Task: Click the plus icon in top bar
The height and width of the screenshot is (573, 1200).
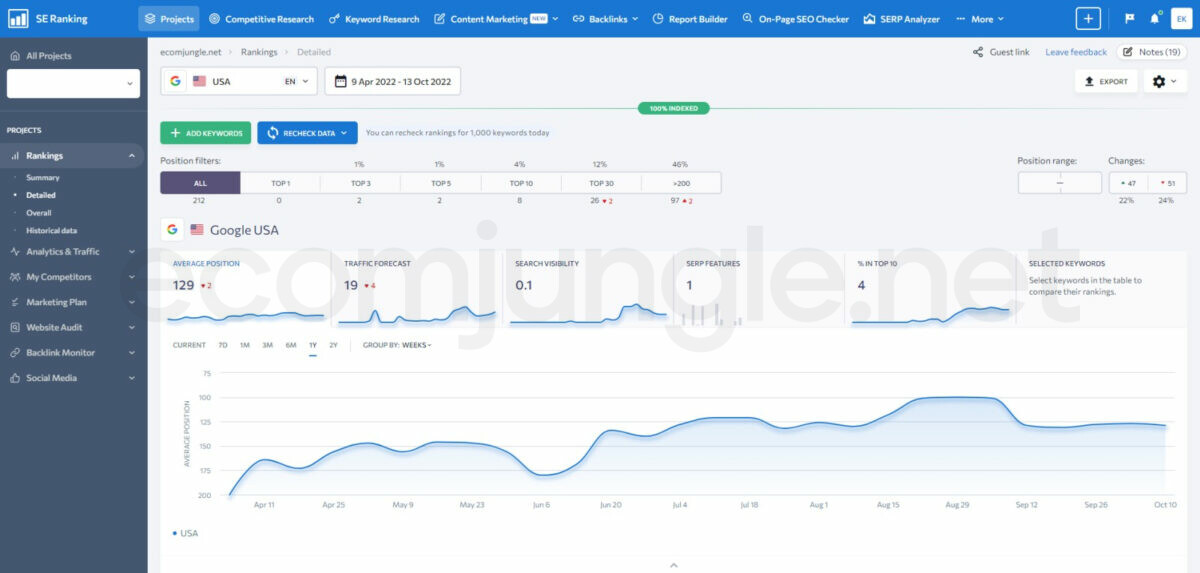Action: click(1088, 19)
